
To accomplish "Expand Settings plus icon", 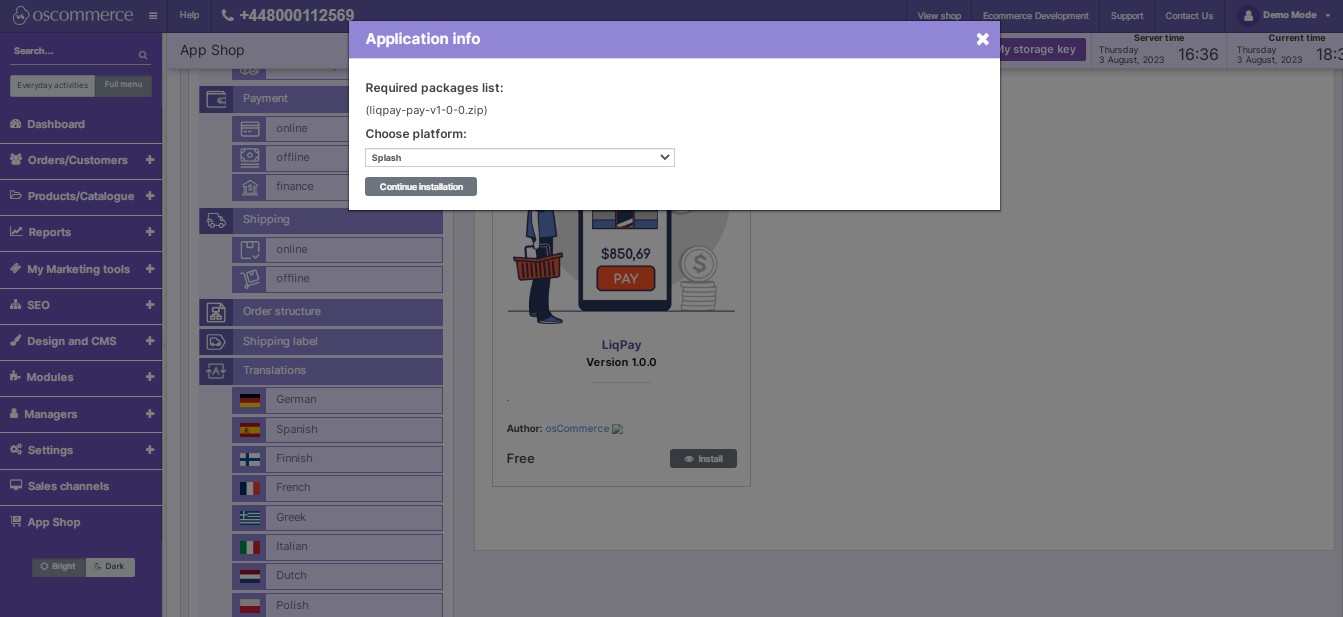I will tap(150, 450).
